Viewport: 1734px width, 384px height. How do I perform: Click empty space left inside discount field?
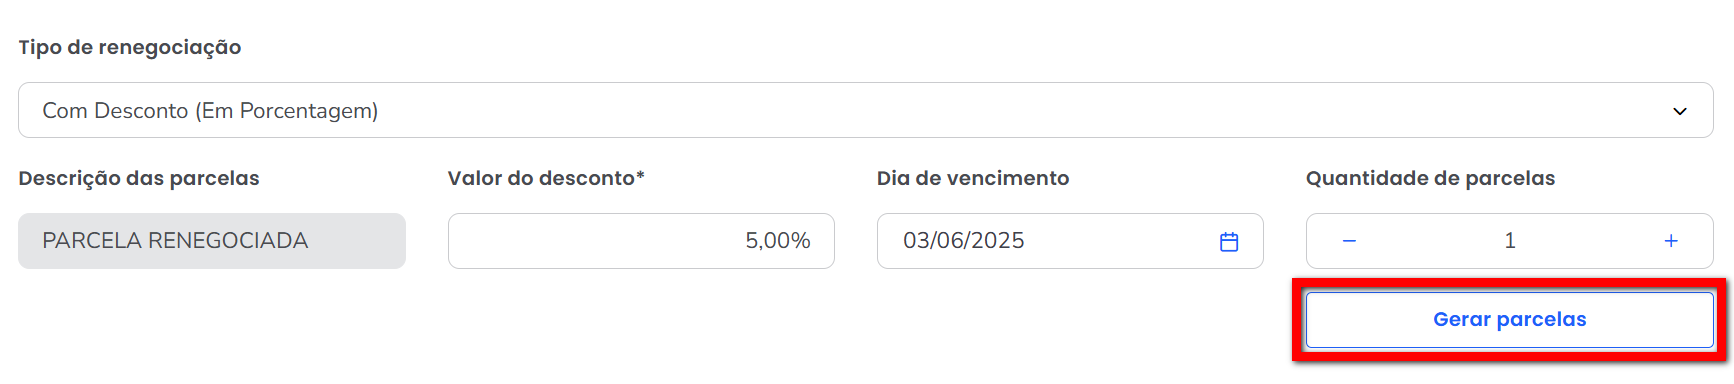click(x=580, y=241)
